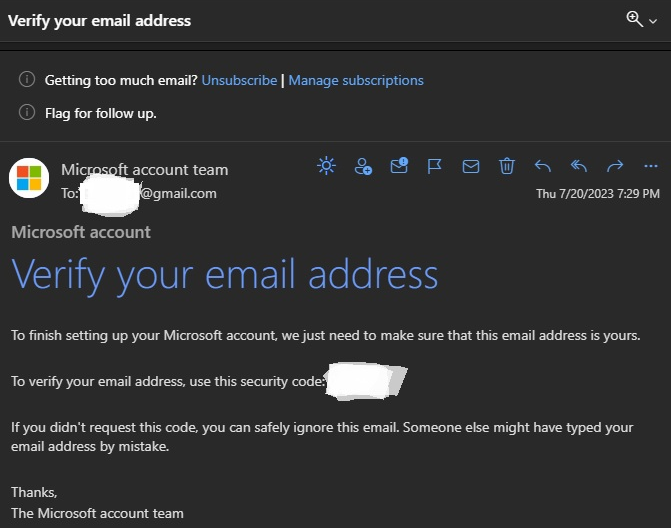Open the More actions ellipsis menu
This screenshot has width=671, height=528.
click(x=651, y=166)
